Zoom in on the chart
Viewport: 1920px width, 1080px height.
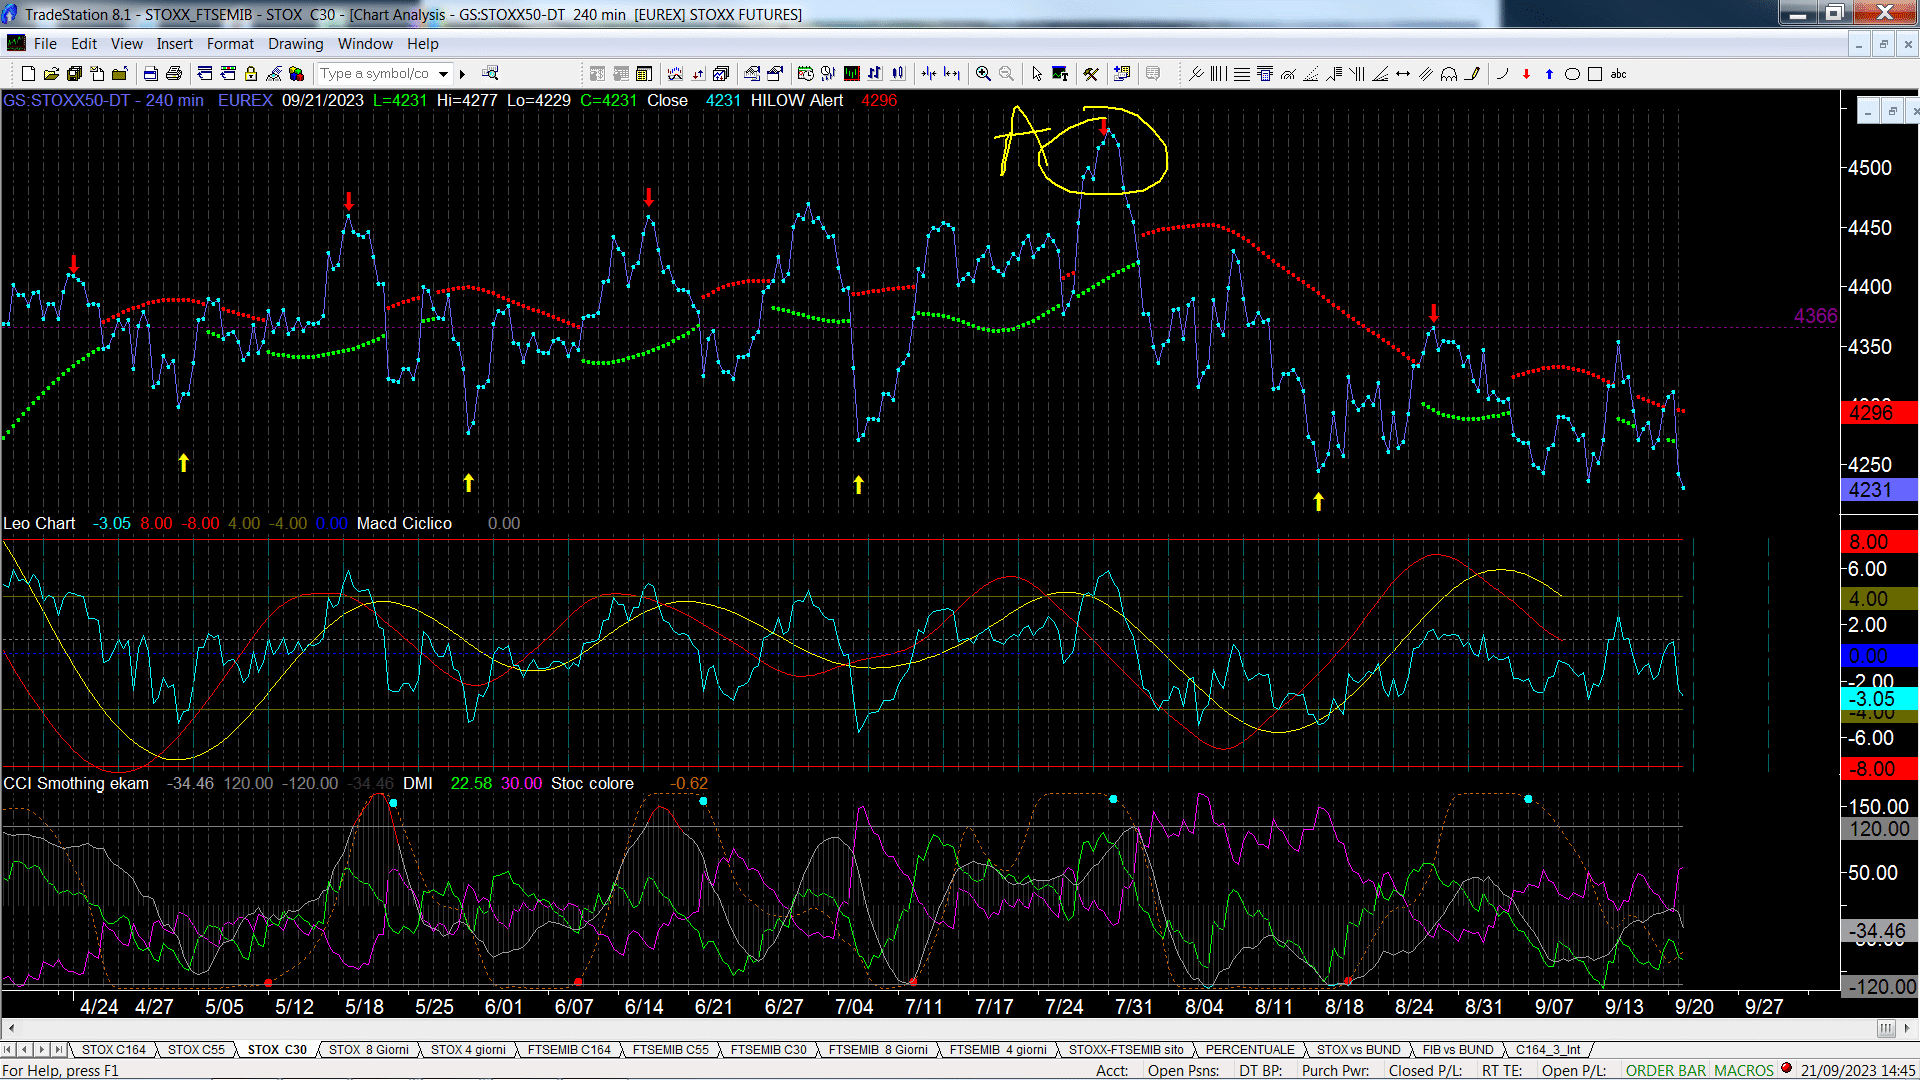pos(983,74)
